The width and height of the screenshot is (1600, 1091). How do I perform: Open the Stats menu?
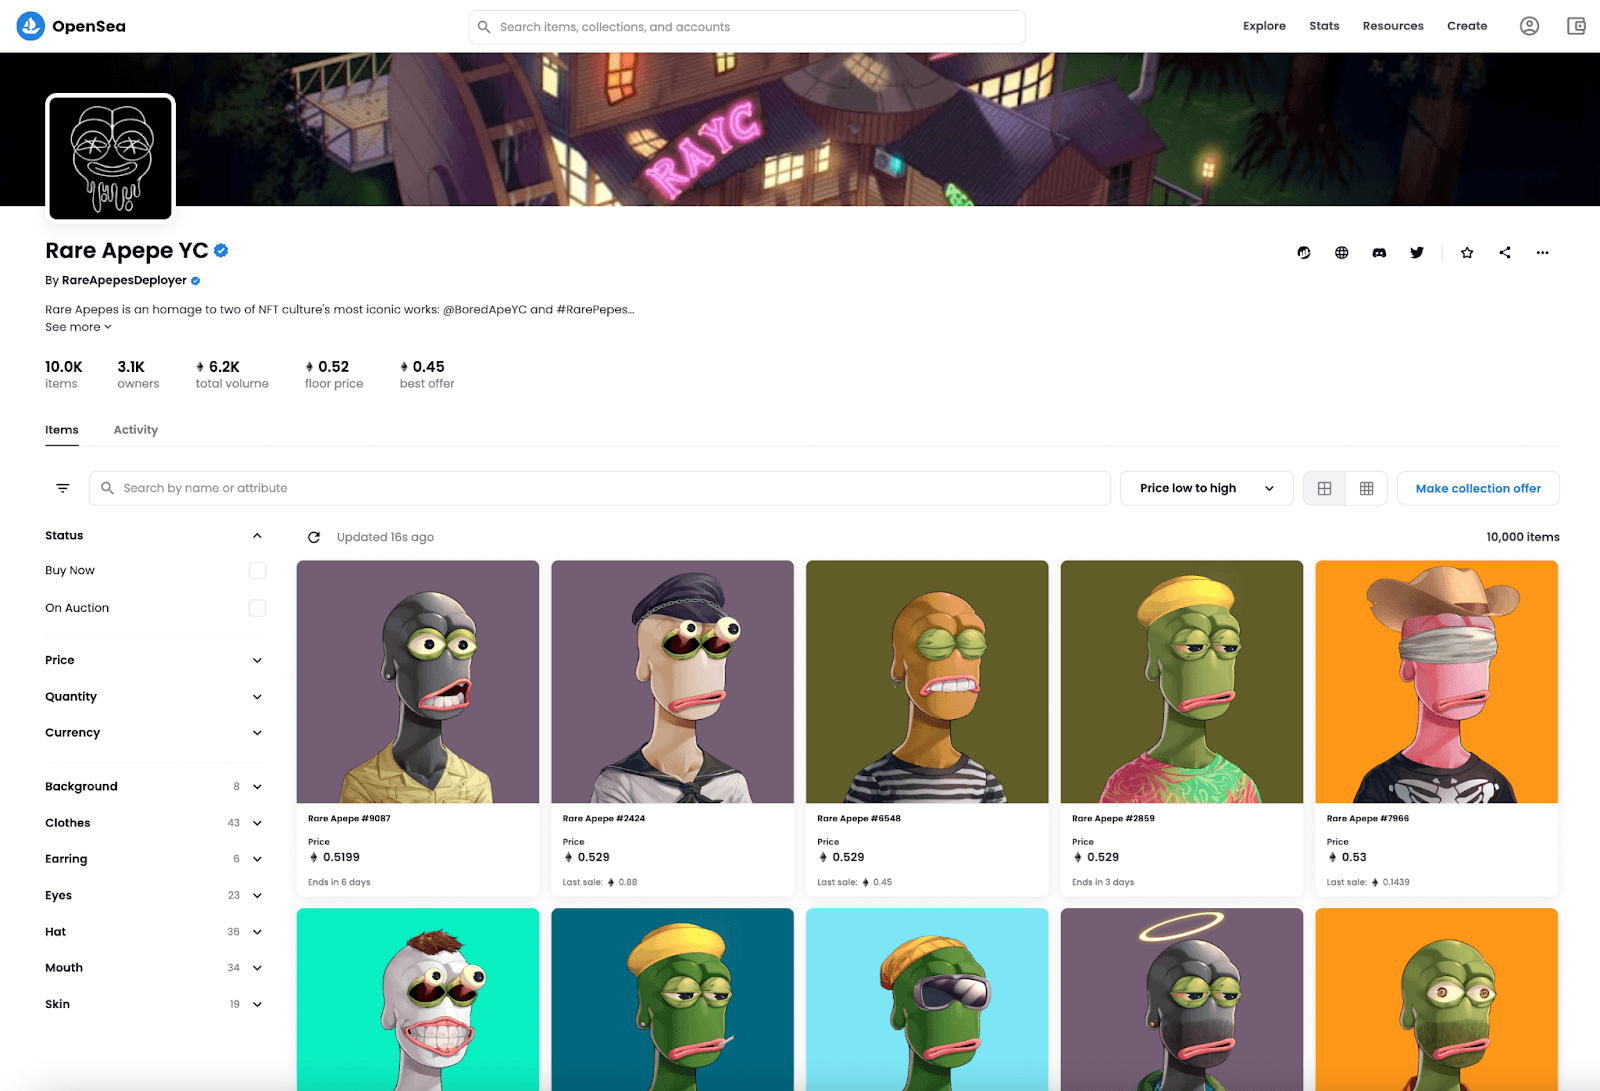click(x=1324, y=26)
